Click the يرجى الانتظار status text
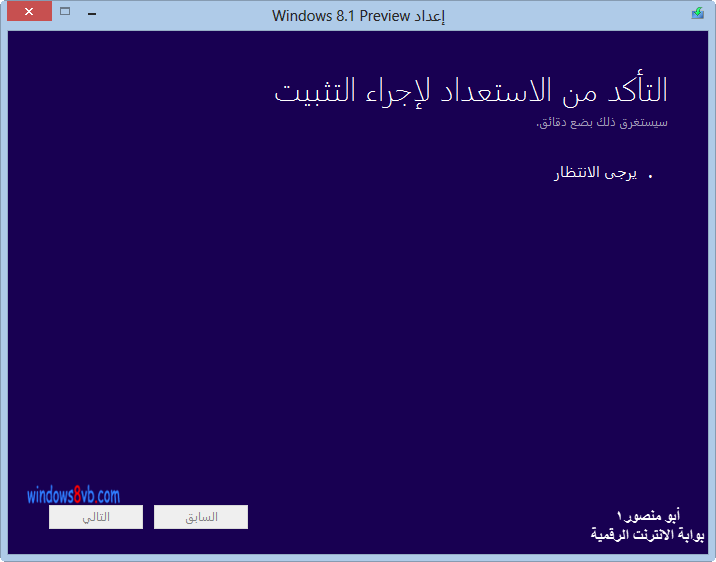 pos(595,173)
